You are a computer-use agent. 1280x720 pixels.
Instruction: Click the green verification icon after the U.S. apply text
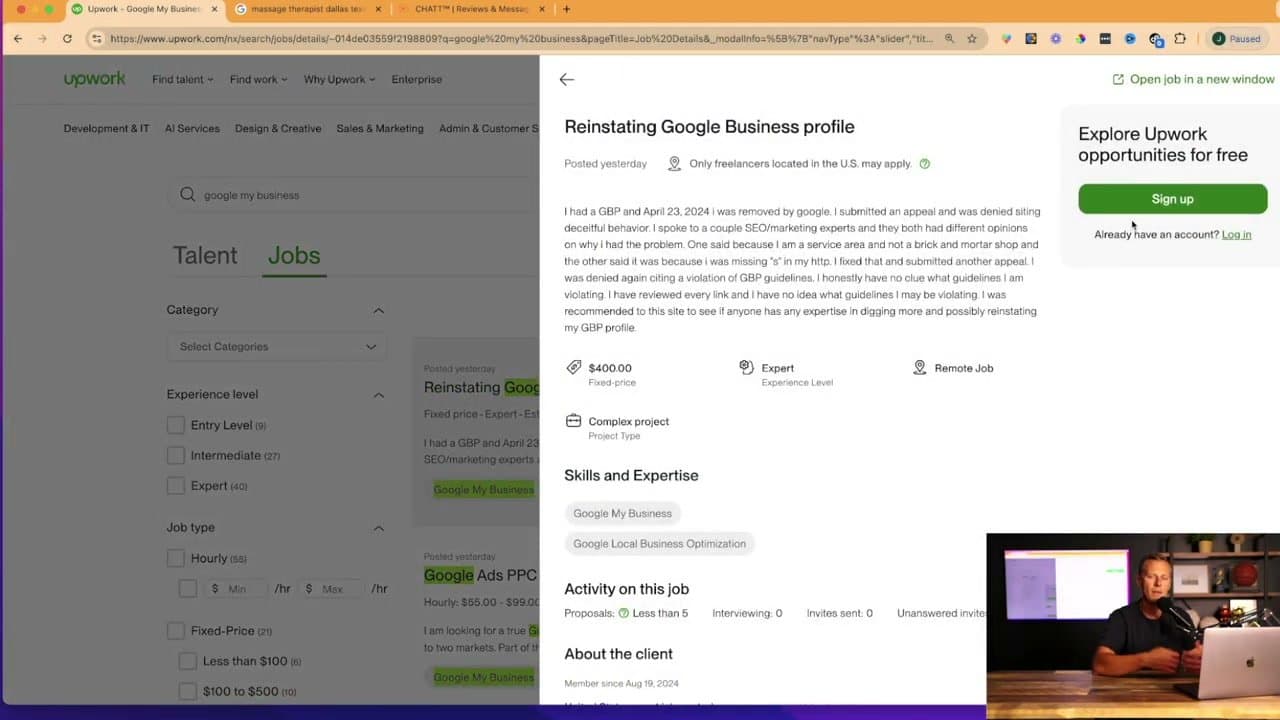coord(924,163)
